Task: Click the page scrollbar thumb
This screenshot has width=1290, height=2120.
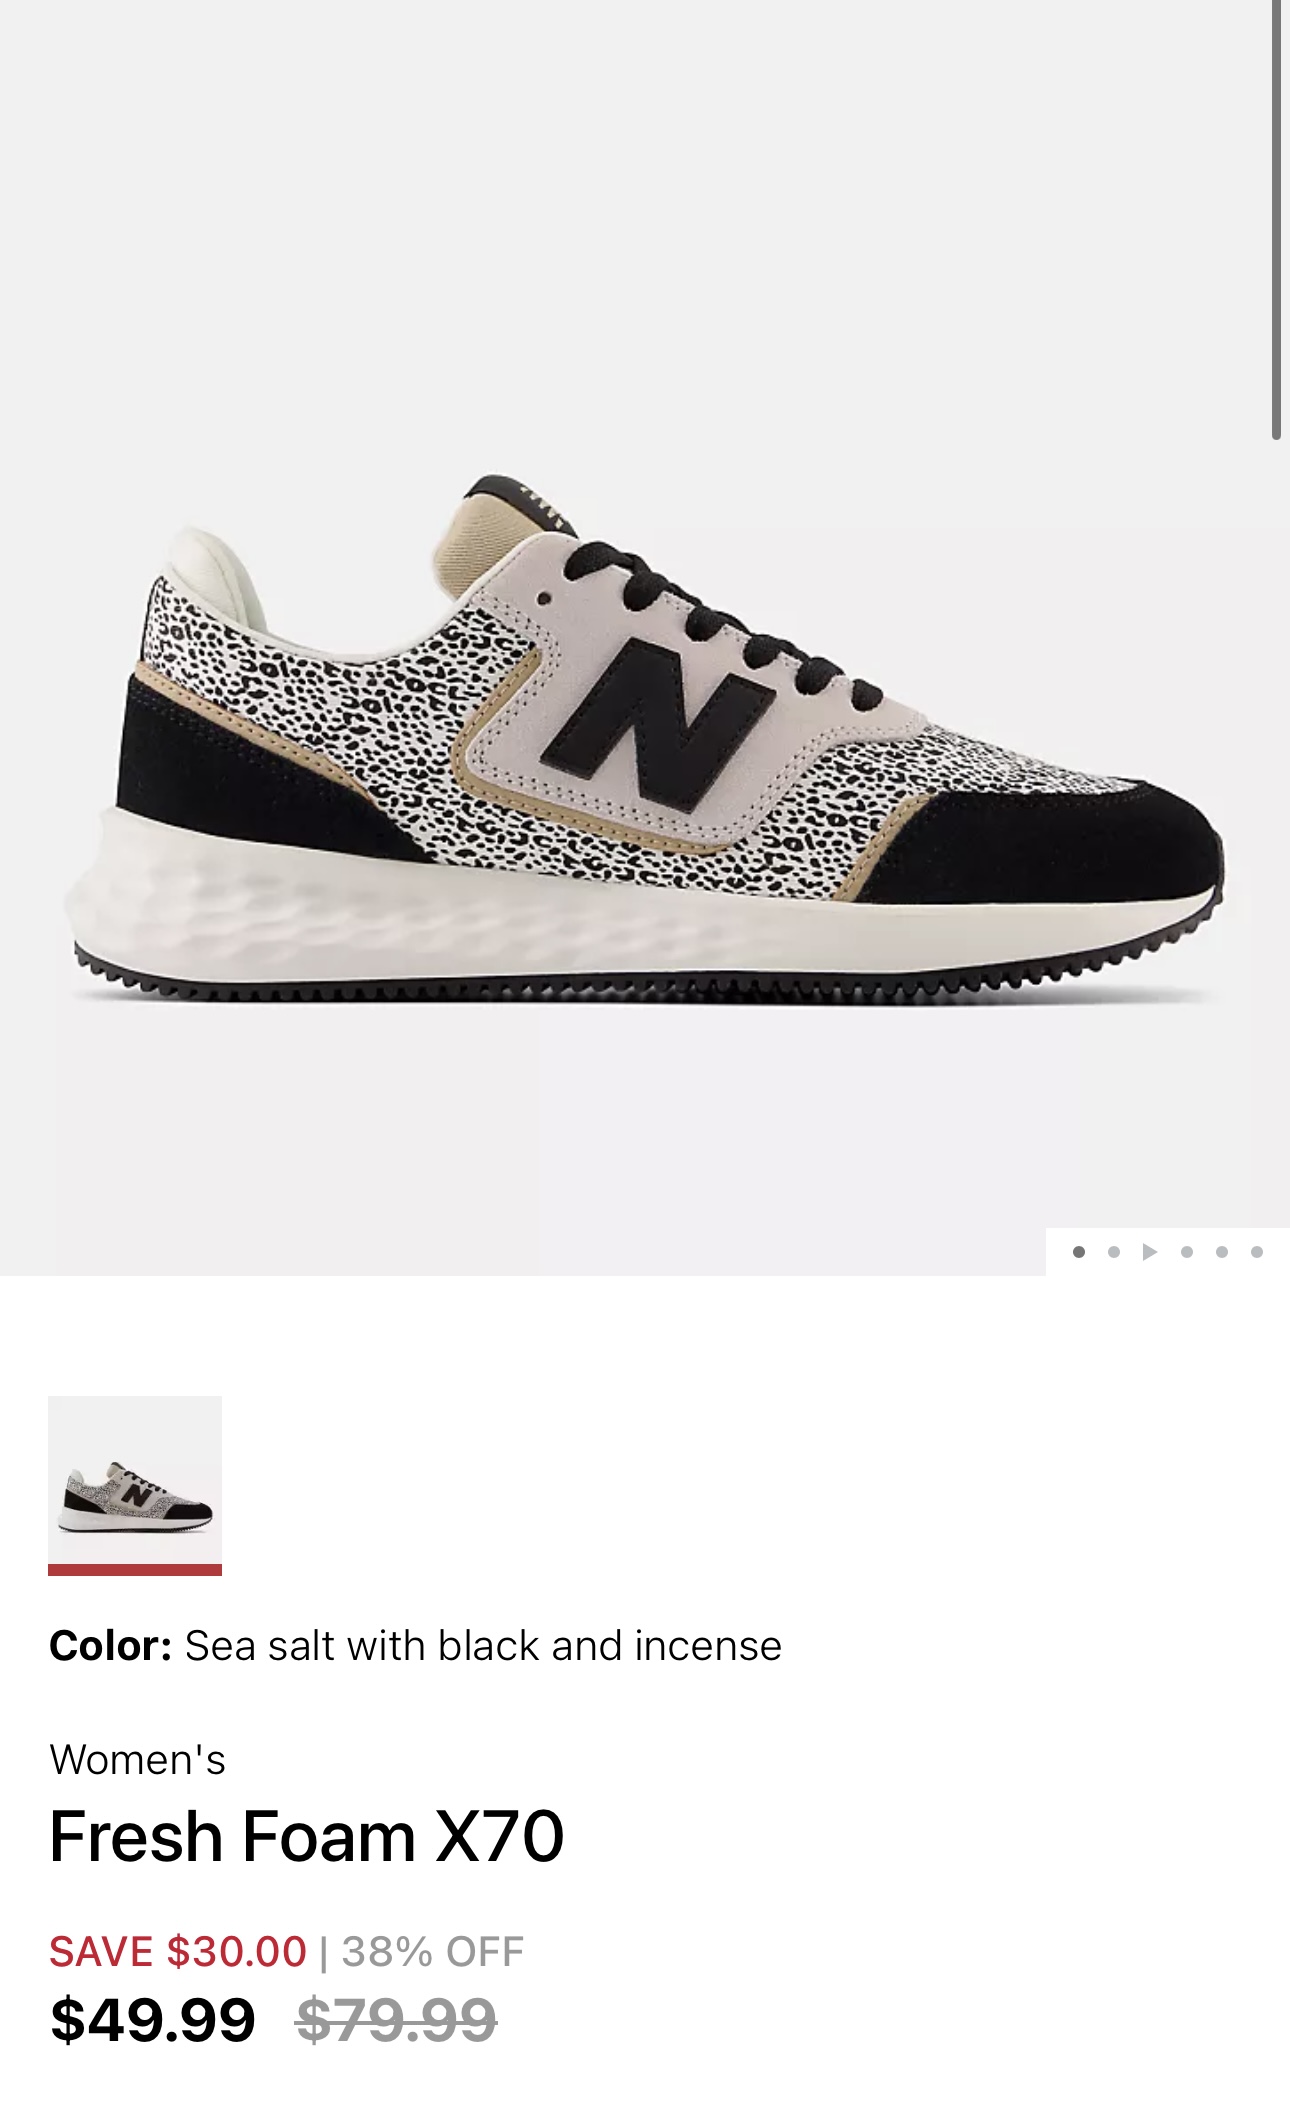Action: point(1276,220)
